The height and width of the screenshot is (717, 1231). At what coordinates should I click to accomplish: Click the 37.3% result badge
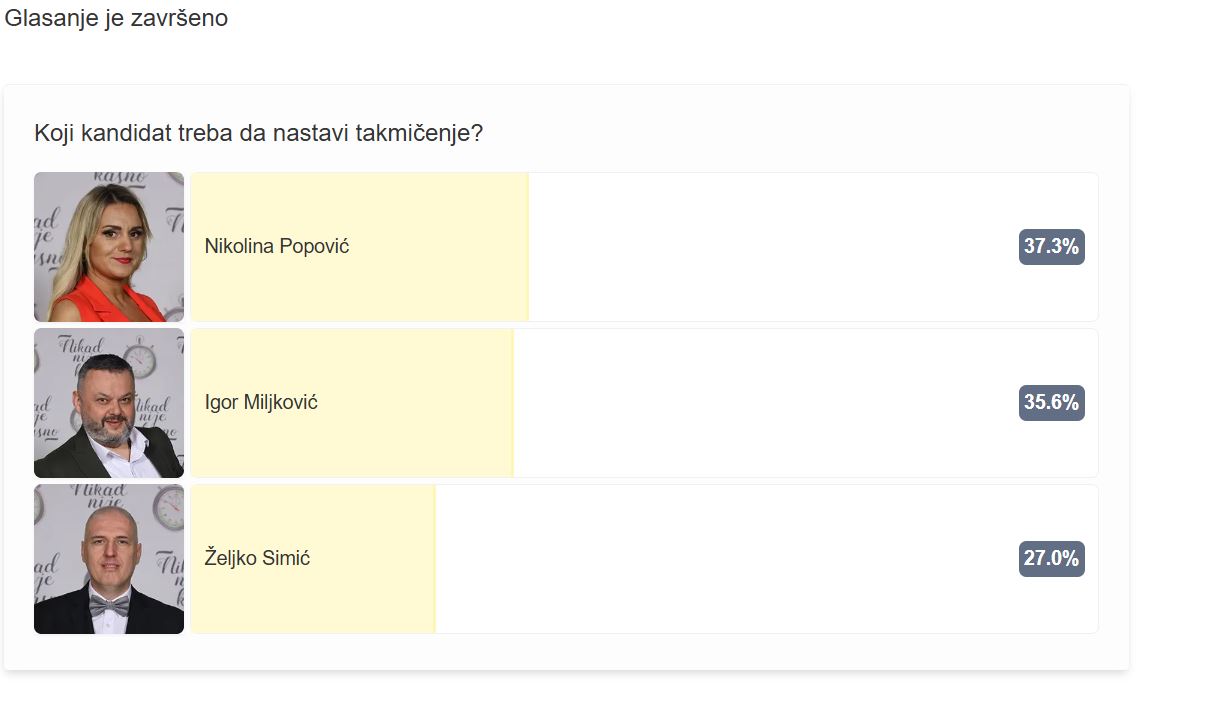click(1051, 247)
